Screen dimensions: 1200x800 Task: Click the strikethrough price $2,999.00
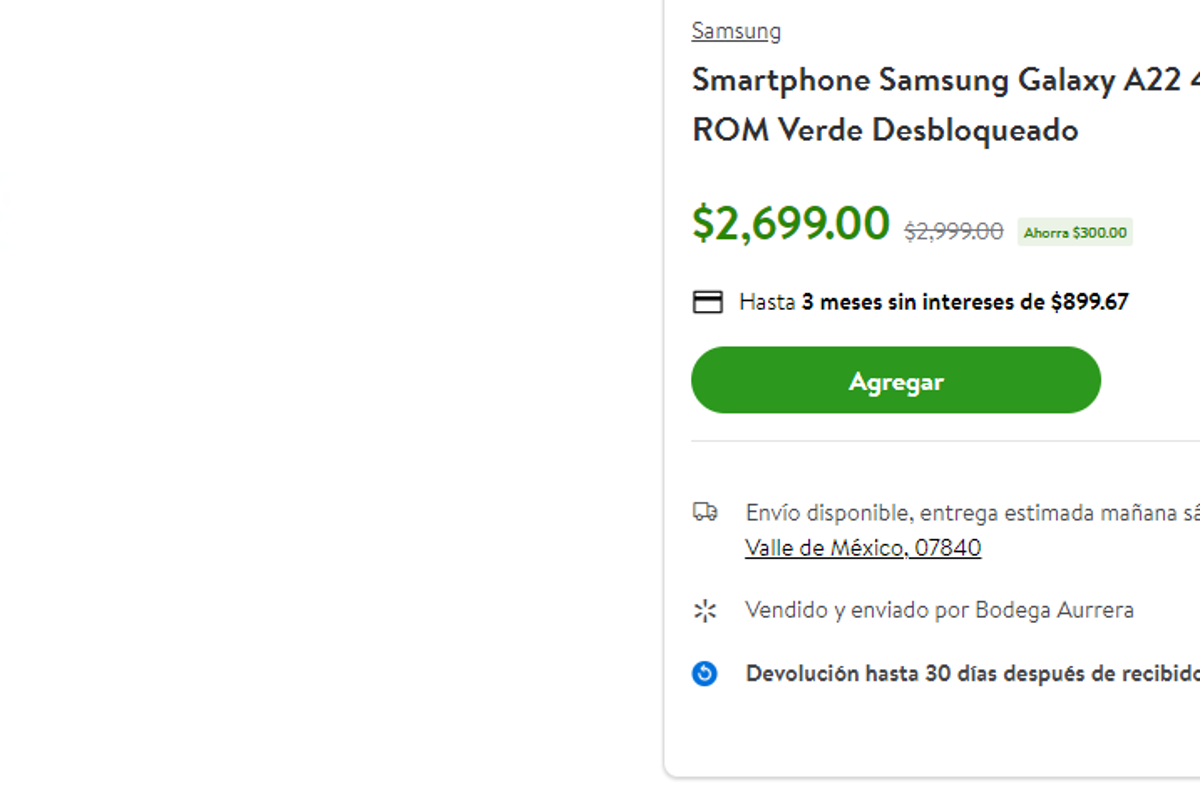coord(952,230)
